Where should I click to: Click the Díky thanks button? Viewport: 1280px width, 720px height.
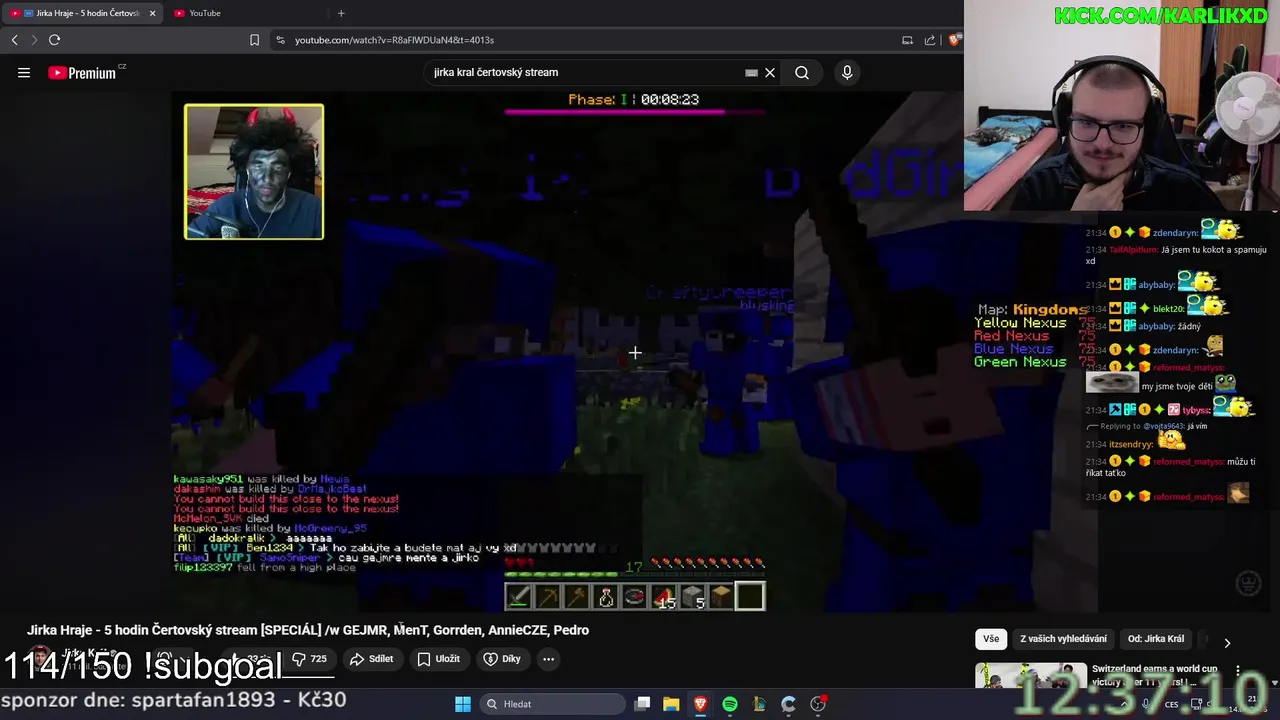coord(502,659)
